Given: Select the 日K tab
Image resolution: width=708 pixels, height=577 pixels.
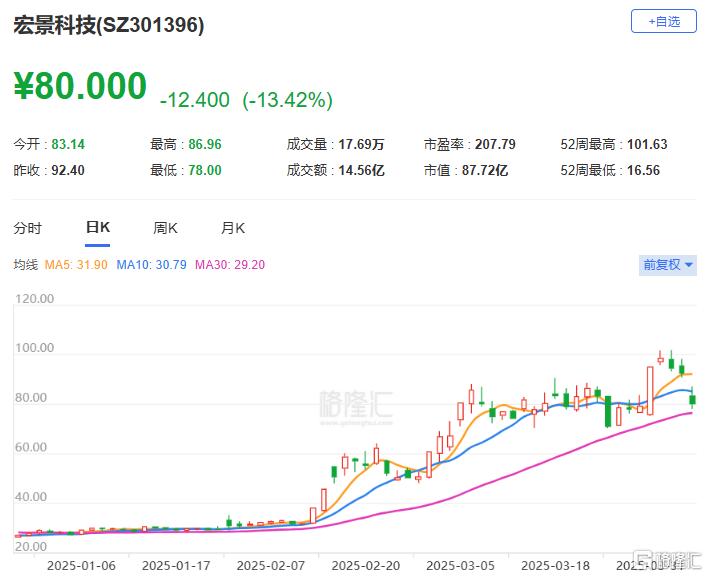Looking at the screenshot, I should [98, 227].
